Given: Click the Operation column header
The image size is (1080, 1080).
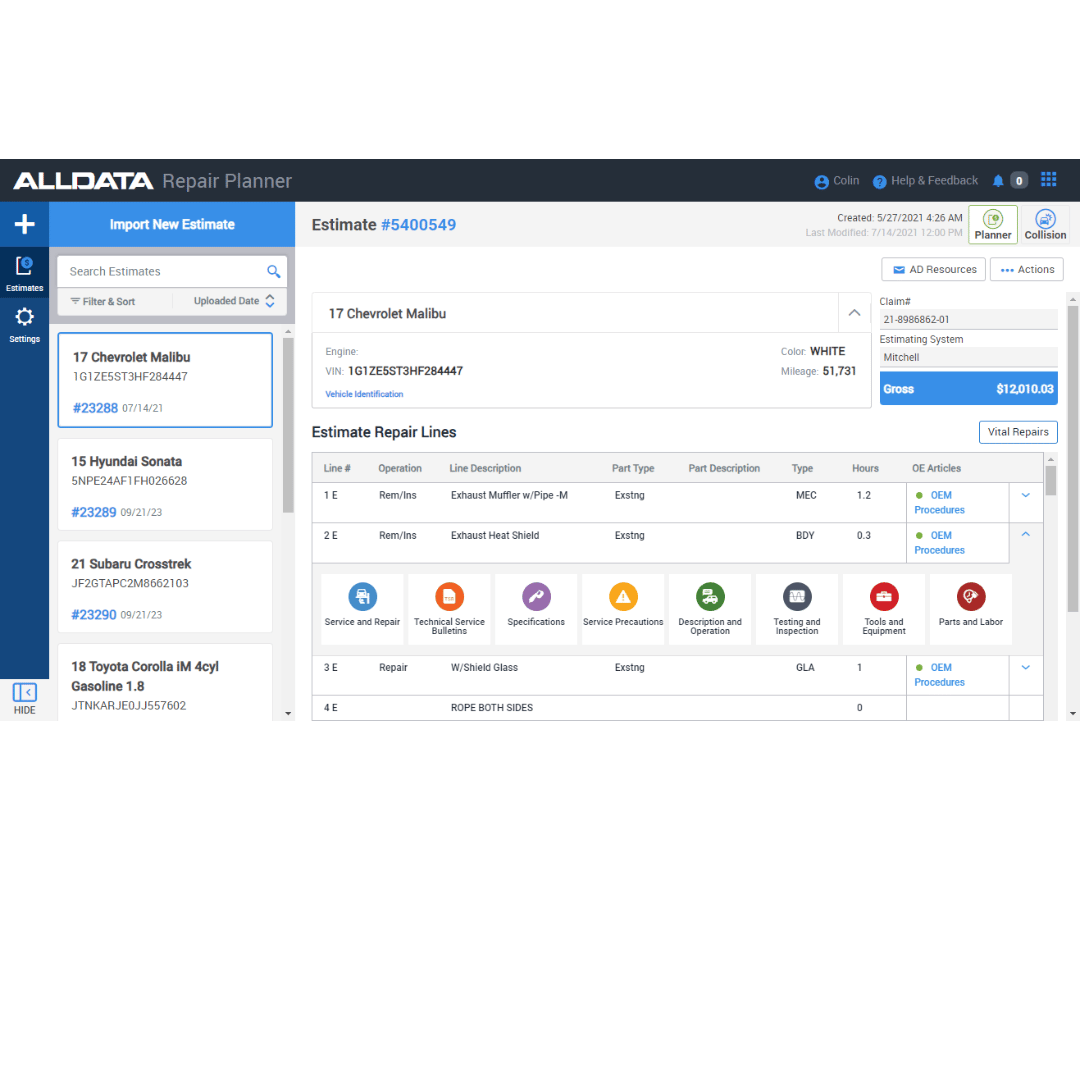Looking at the screenshot, I should tap(399, 468).
